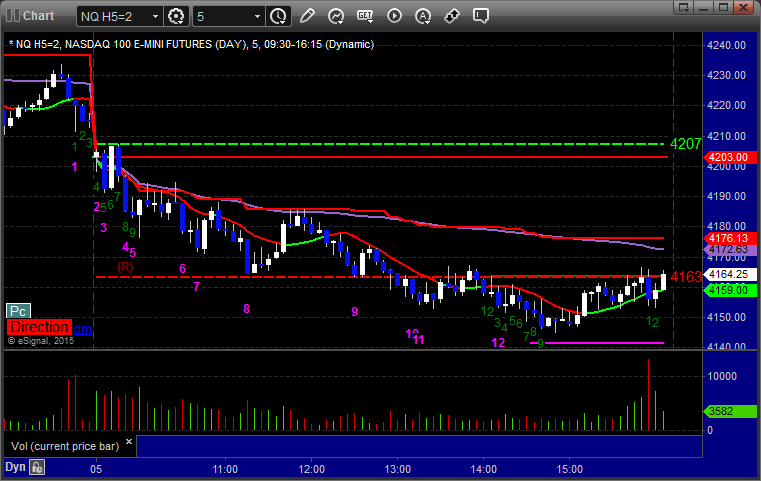The width and height of the screenshot is (761, 481).
Task: Open the studies icon in toolbar
Action: (336, 15)
